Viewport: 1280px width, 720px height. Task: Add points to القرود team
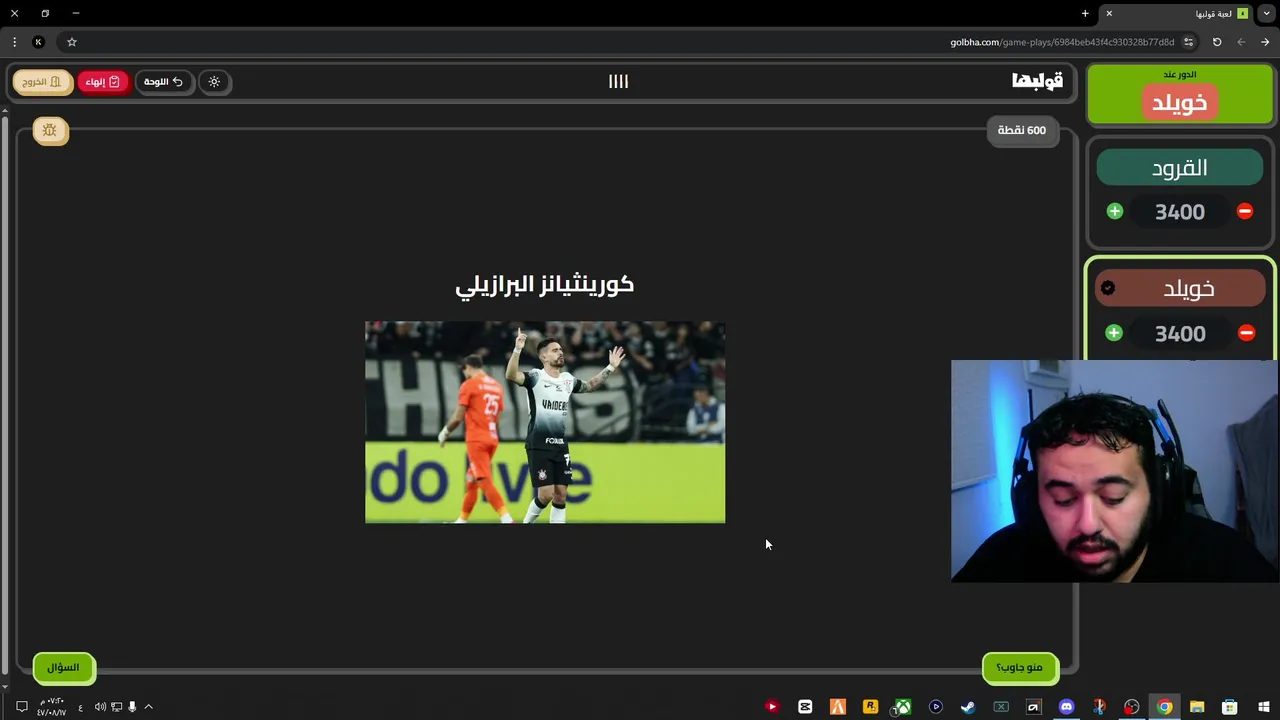tap(1115, 211)
